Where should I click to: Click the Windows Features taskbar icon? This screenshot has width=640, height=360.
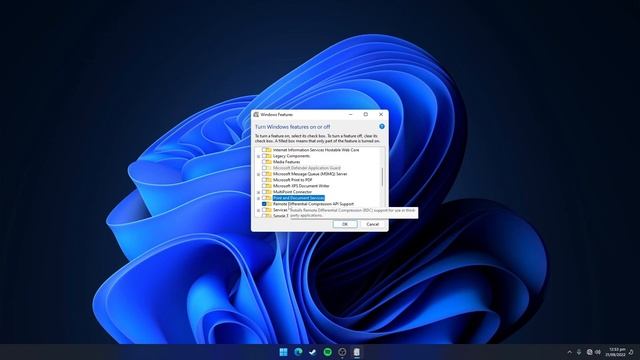click(357, 352)
